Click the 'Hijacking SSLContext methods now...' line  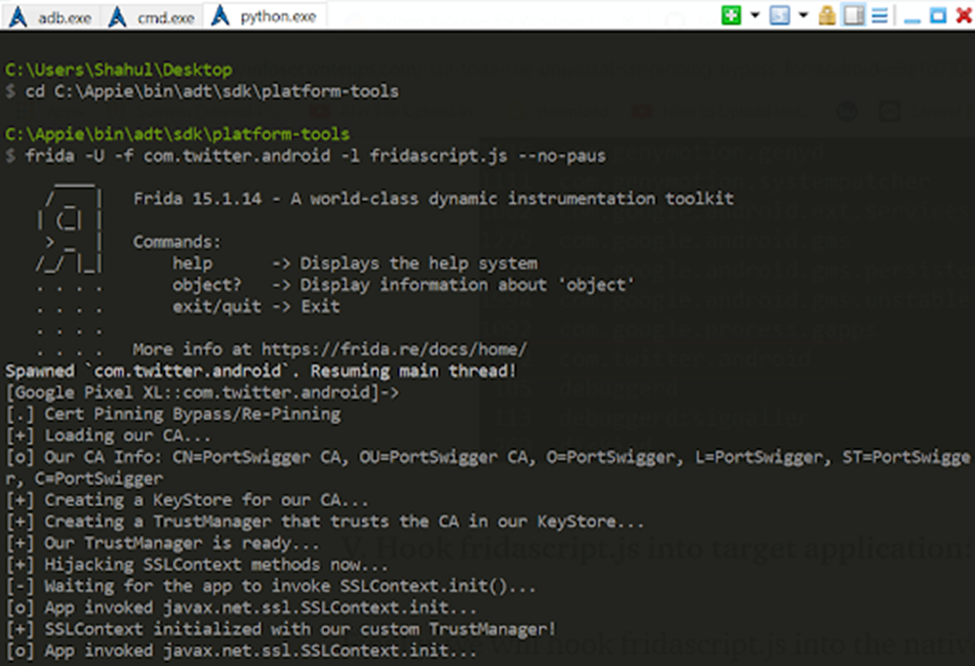tap(197, 565)
